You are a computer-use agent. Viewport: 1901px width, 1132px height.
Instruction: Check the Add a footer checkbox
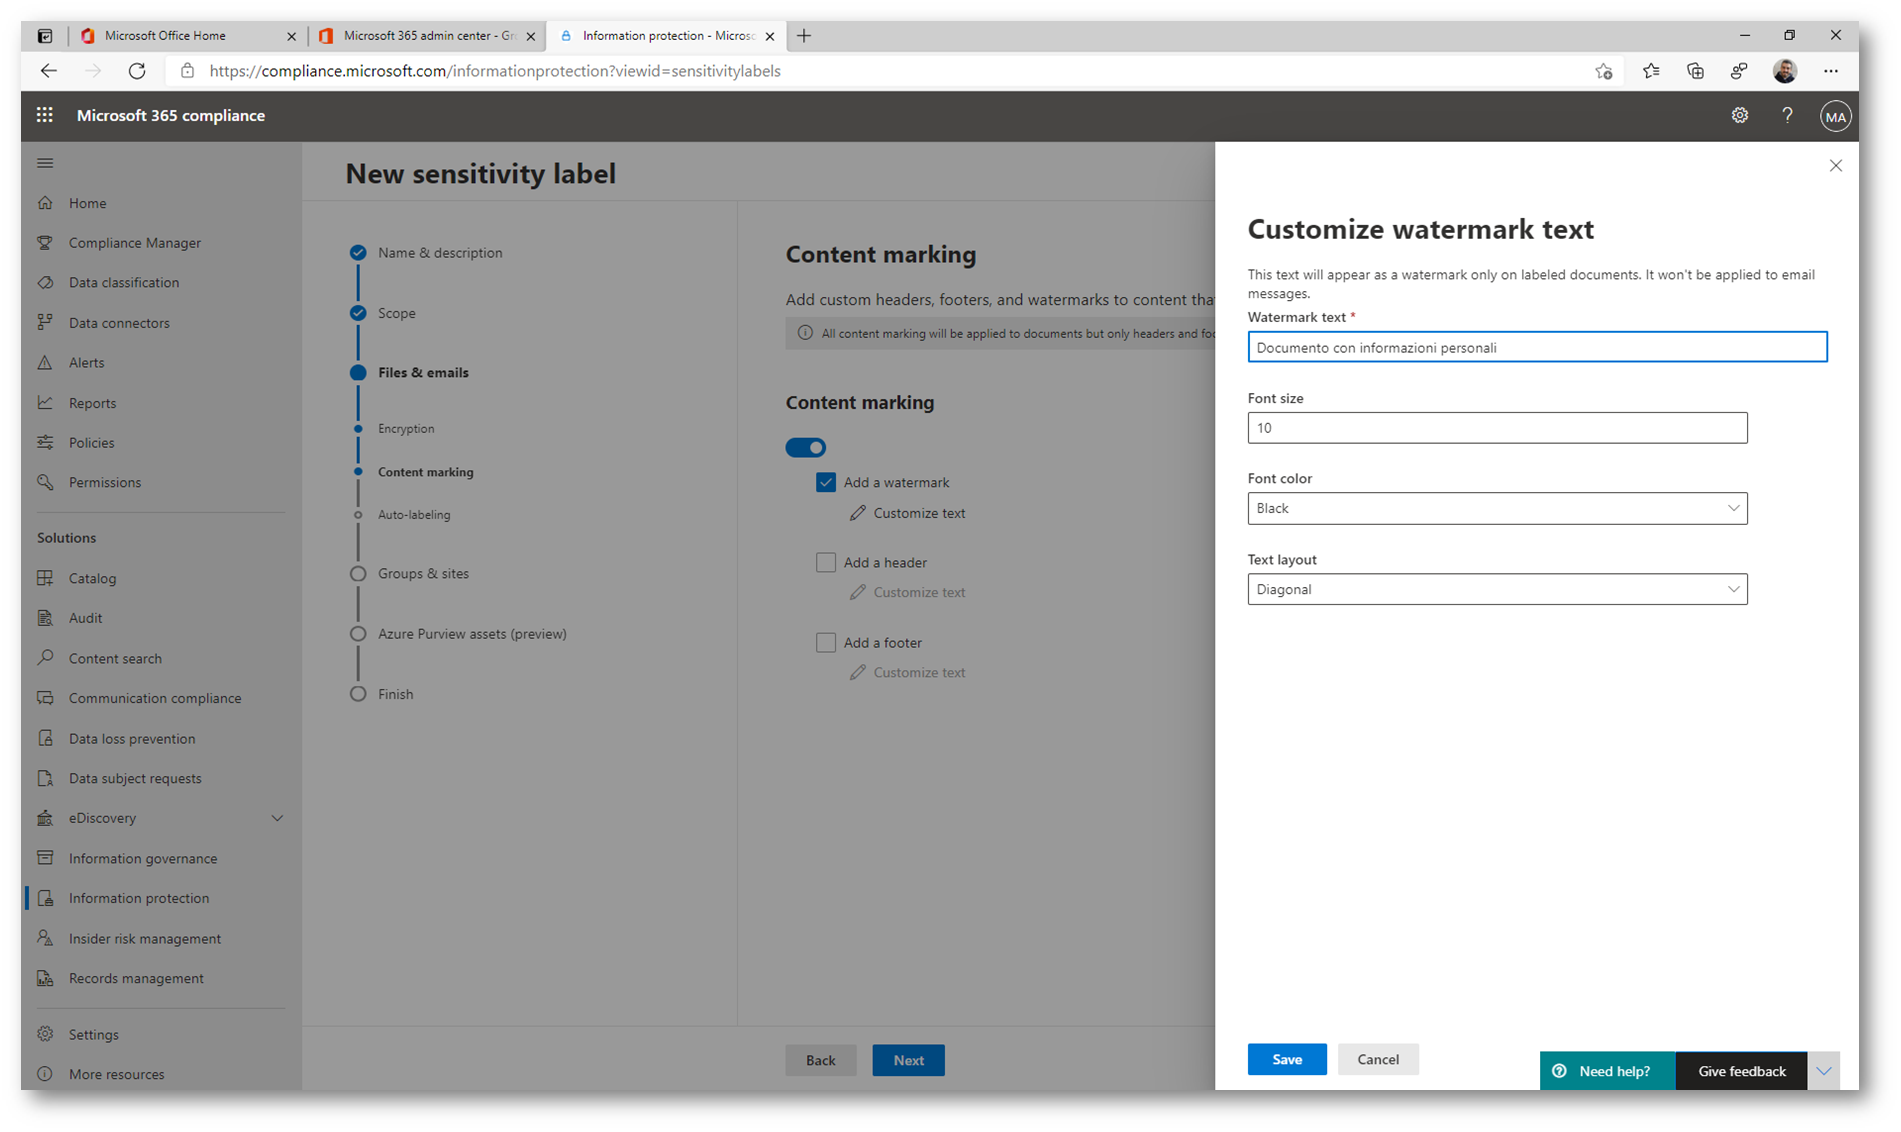pyautogui.click(x=825, y=642)
